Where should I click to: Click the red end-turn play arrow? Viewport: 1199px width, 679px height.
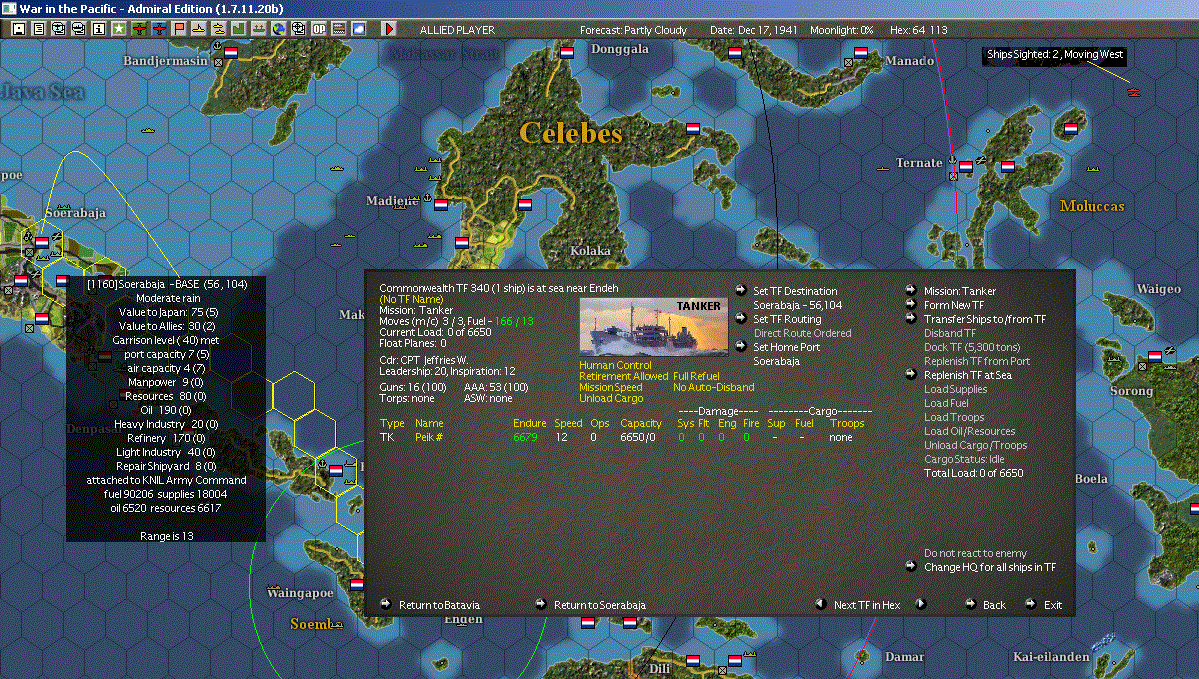click(x=388, y=29)
